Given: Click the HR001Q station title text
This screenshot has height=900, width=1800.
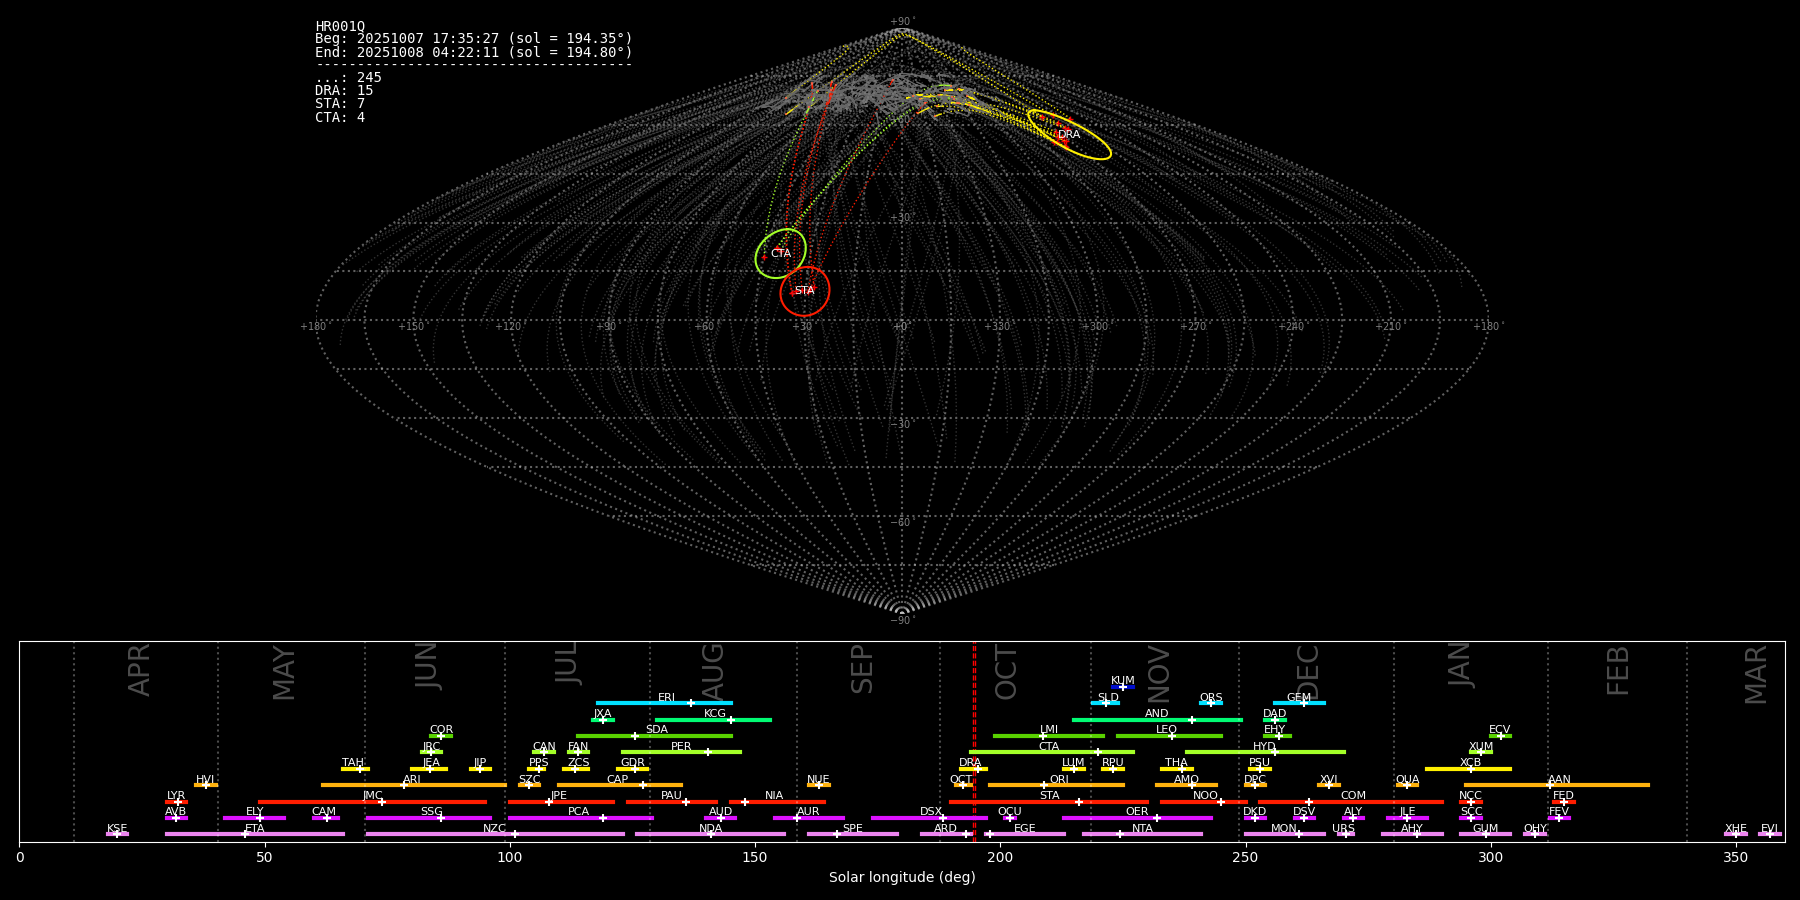Looking at the screenshot, I should 340,26.
